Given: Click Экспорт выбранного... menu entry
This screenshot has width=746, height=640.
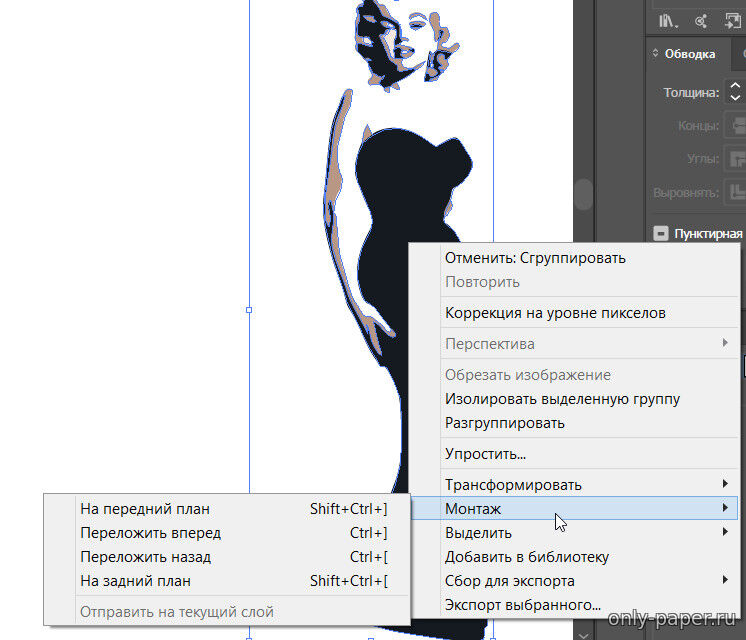Looking at the screenshot, I should click(x=523, y=605).
